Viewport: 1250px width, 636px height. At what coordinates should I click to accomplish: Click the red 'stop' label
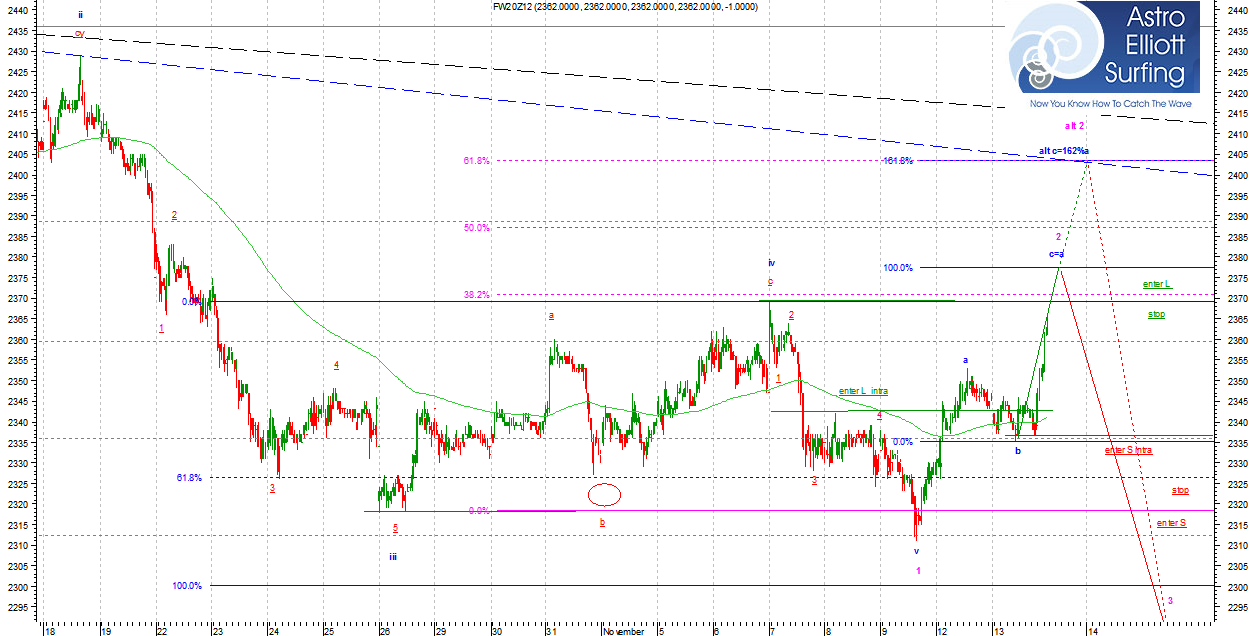coord(1180,491)
